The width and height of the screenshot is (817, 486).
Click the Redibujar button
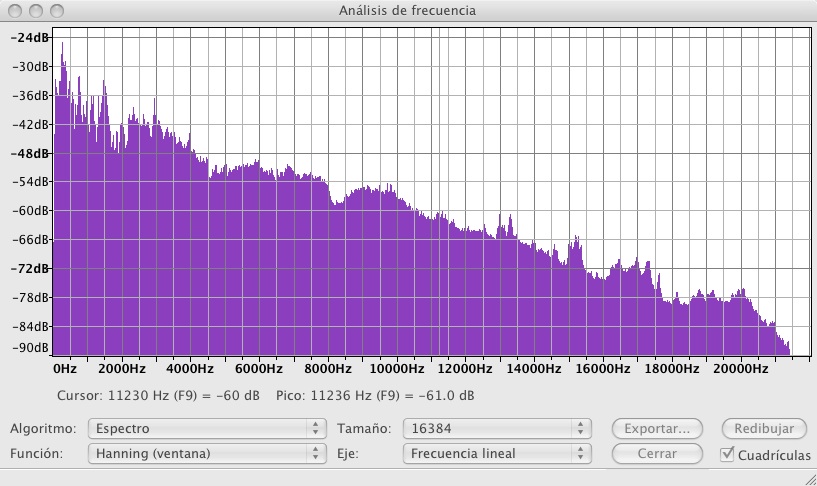click(764, 429)
